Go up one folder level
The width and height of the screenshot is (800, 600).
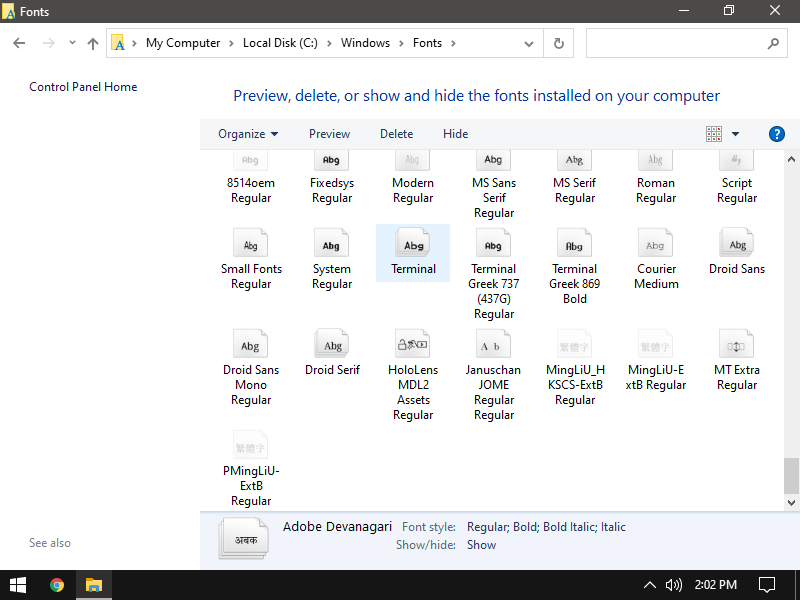click(x=92, y=43)
